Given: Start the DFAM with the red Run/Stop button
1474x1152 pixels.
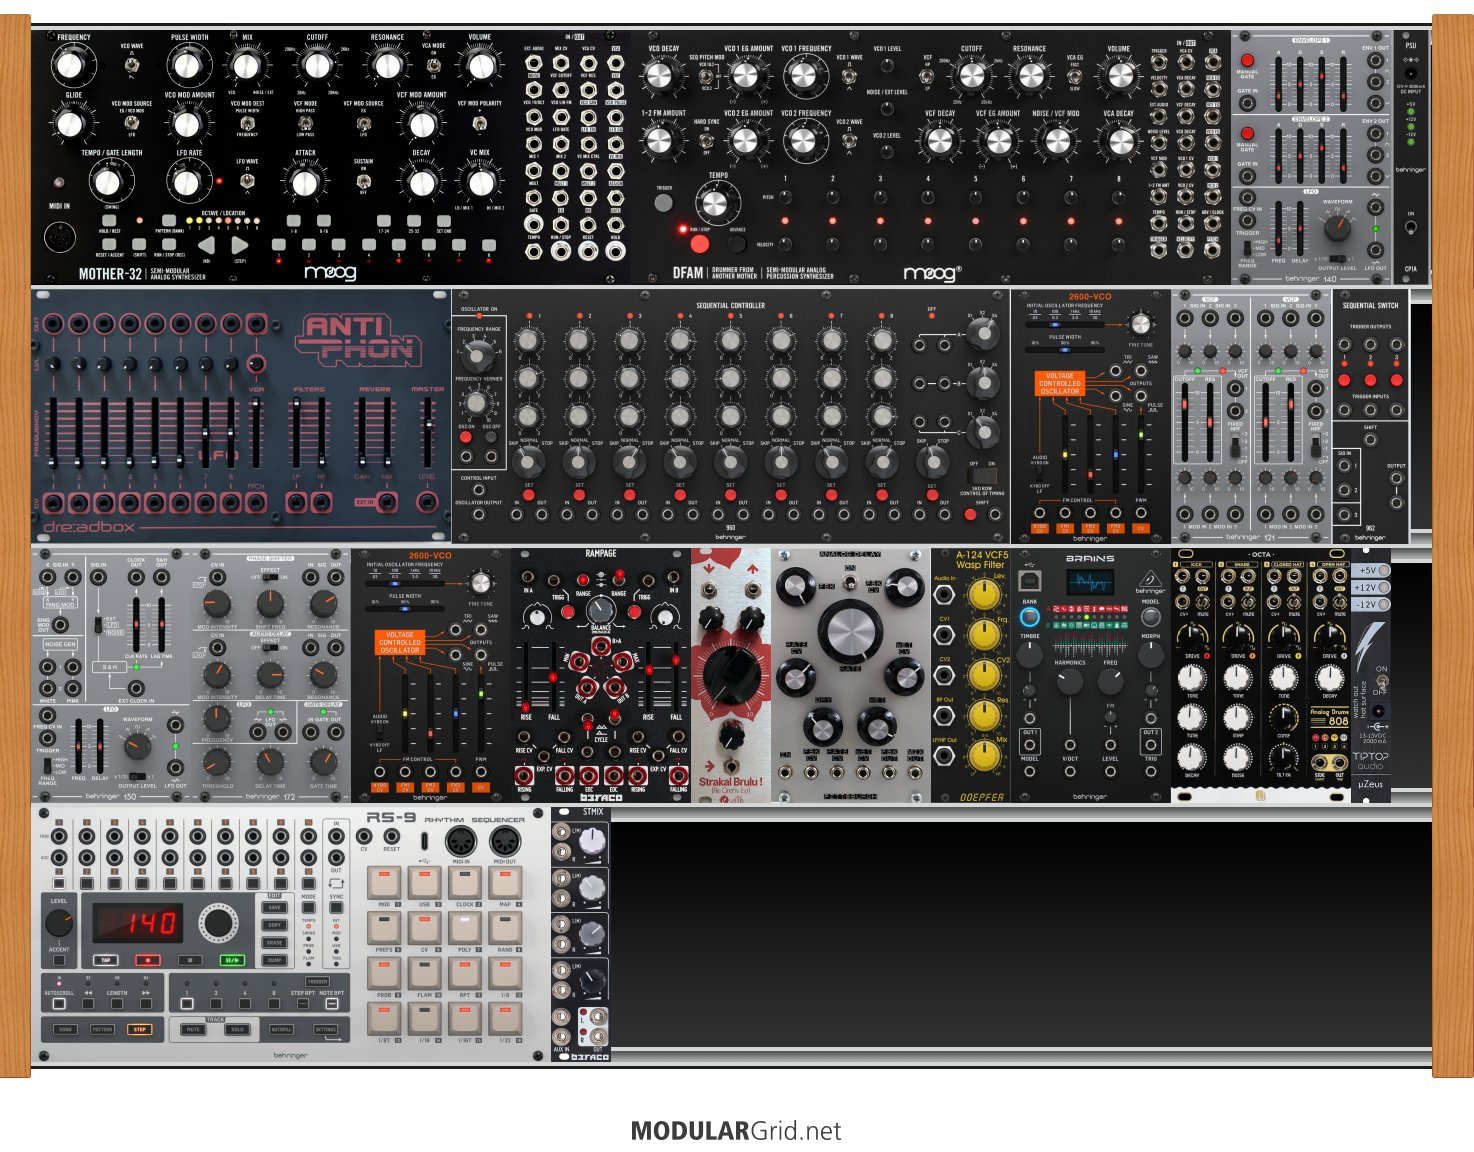Looking at the screenshot, I should coord(699,243).
